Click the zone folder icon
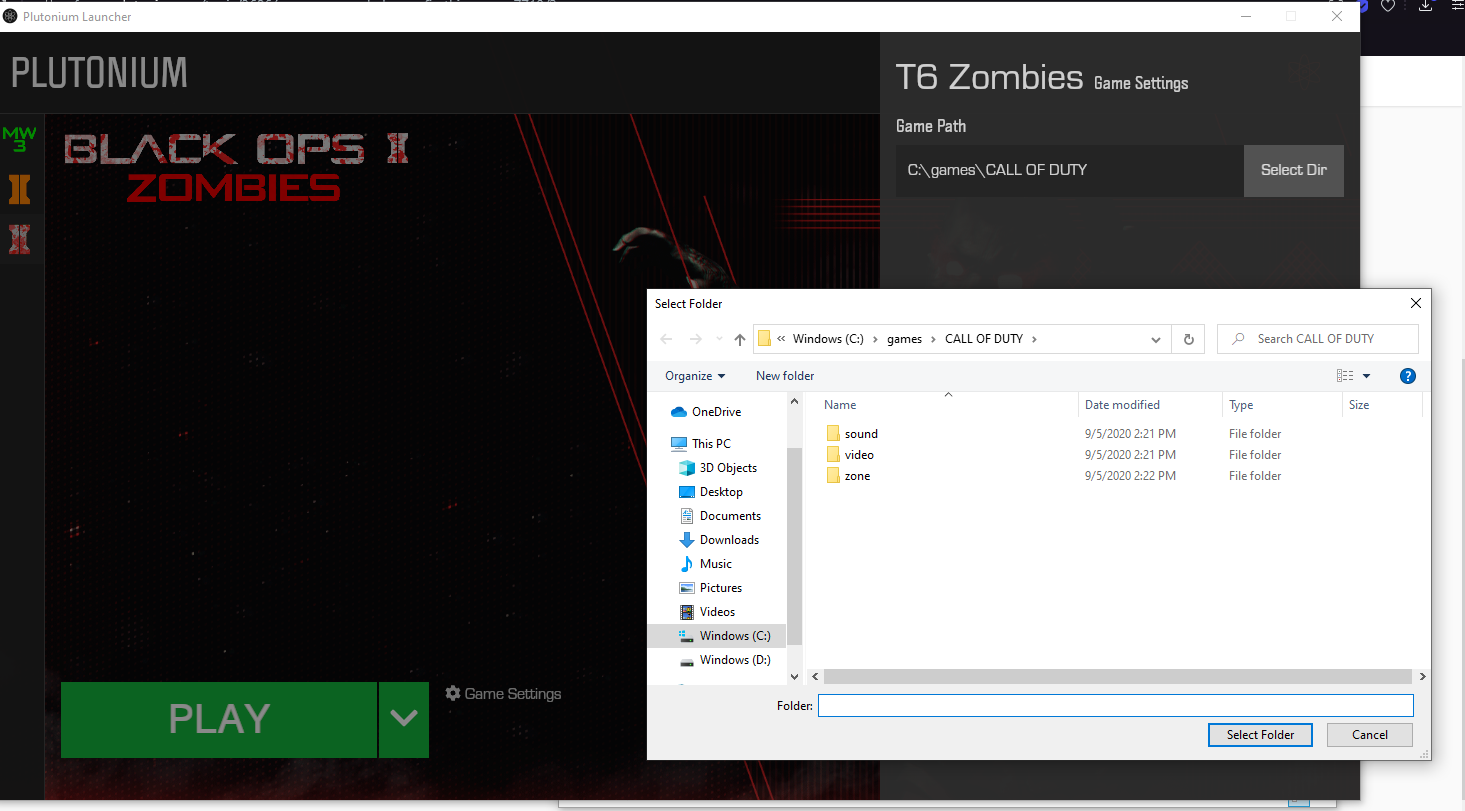This screenshot has height=811, width=1465. point(833,476)
